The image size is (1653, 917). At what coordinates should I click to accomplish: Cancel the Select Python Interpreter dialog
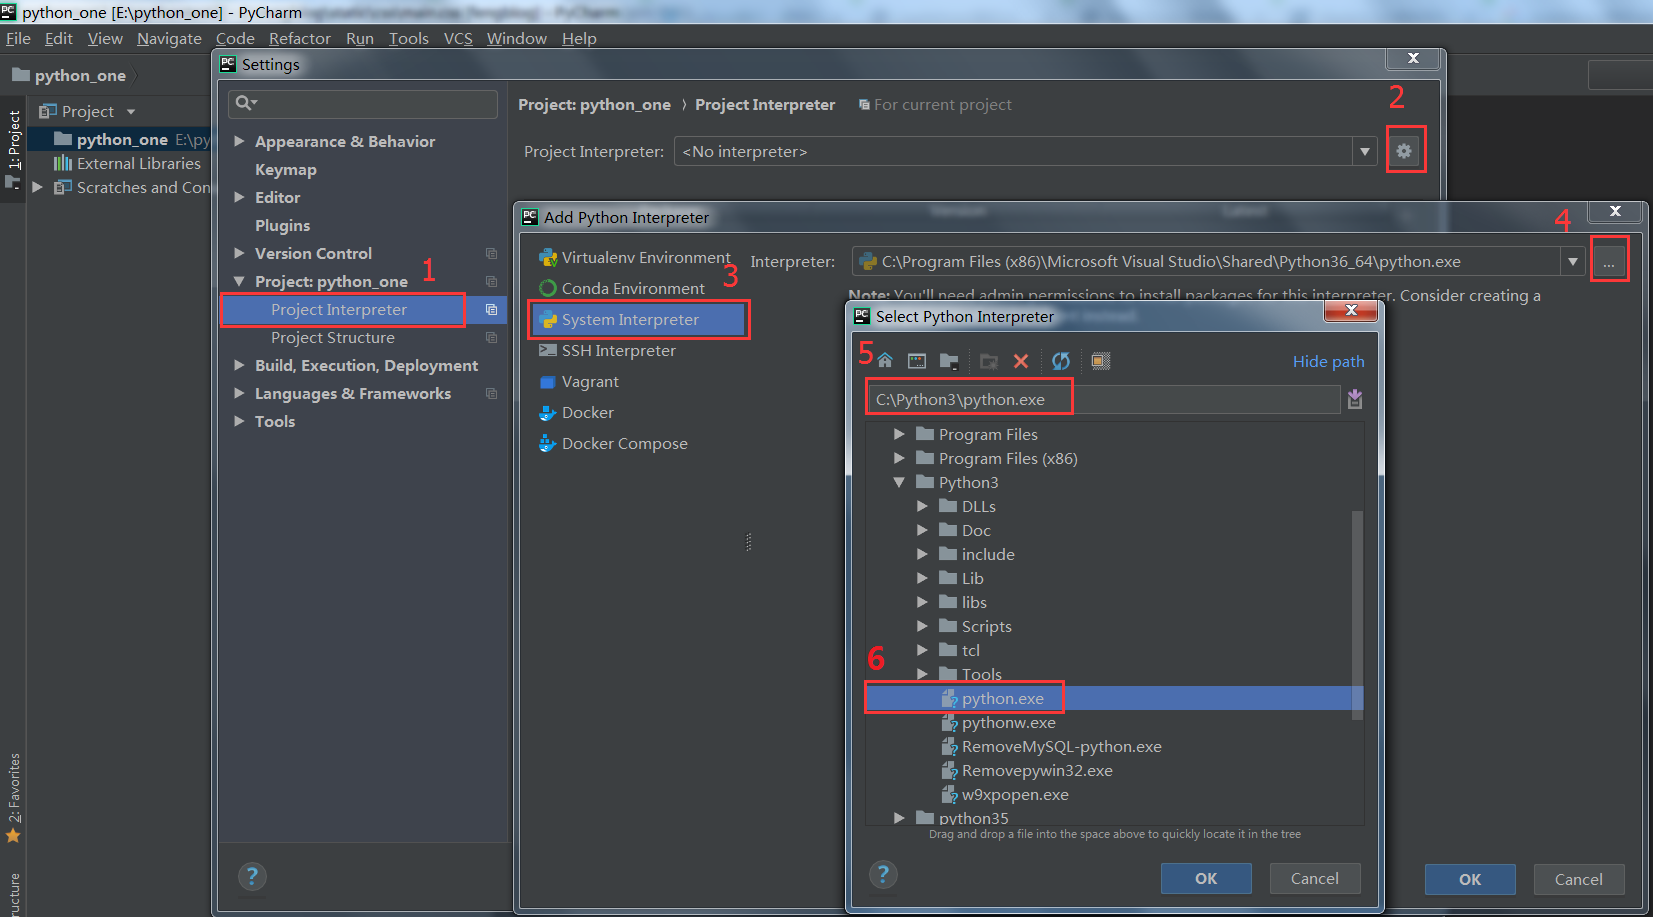1315,879
